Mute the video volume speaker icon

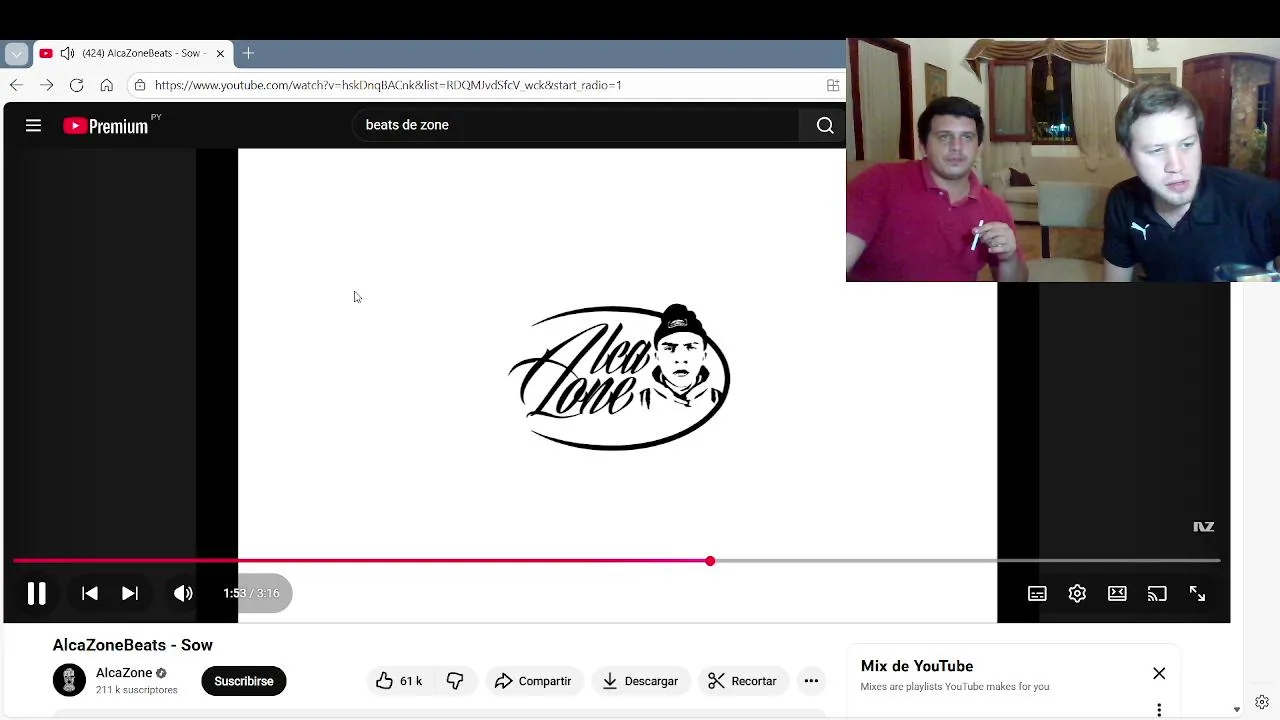pyautogui.click(x=183, y=593)
